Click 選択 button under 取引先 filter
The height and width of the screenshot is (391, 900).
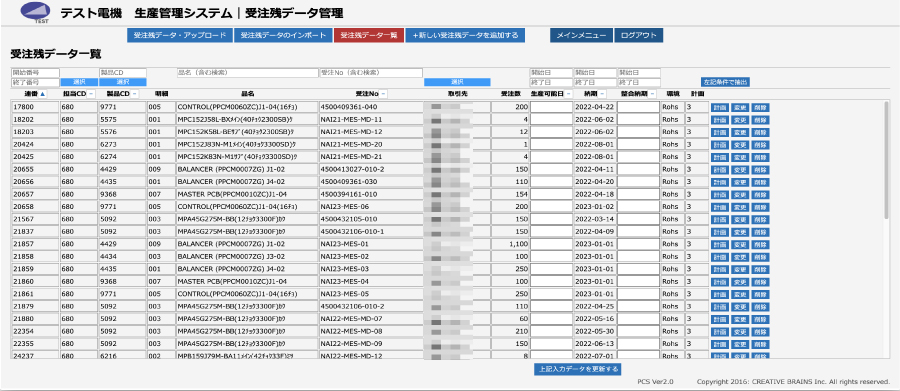(457, 82)
